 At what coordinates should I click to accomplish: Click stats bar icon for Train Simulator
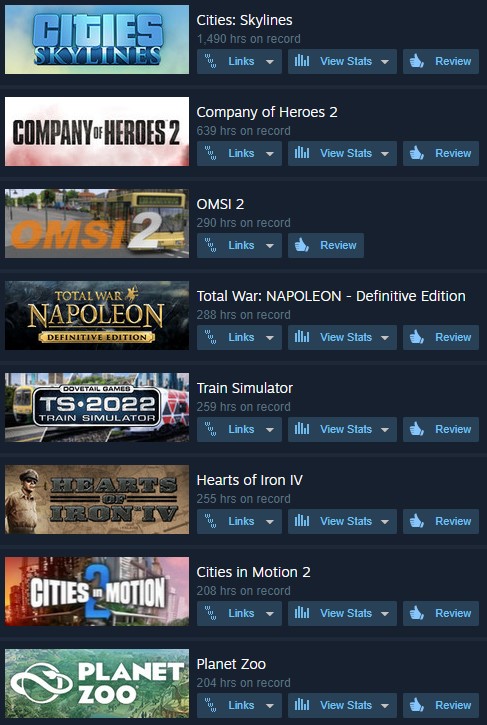point(302,429)
